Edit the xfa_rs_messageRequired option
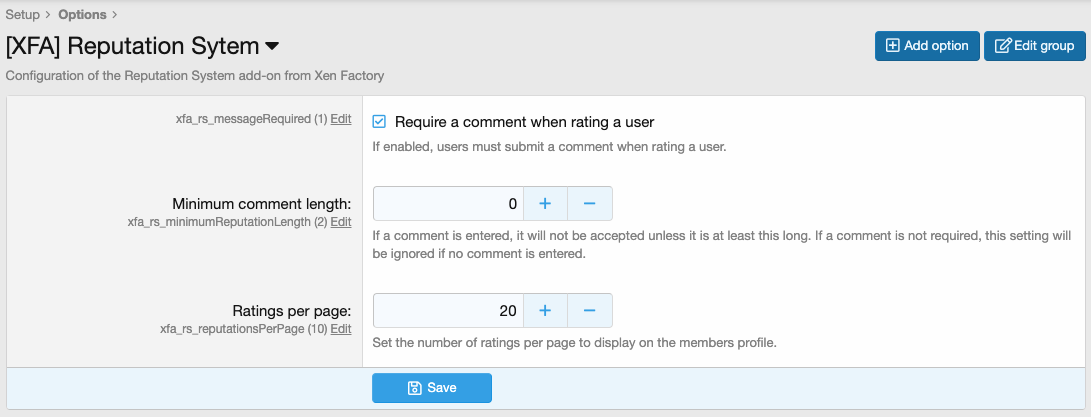The image size is (1091, 417). [341, 119]
